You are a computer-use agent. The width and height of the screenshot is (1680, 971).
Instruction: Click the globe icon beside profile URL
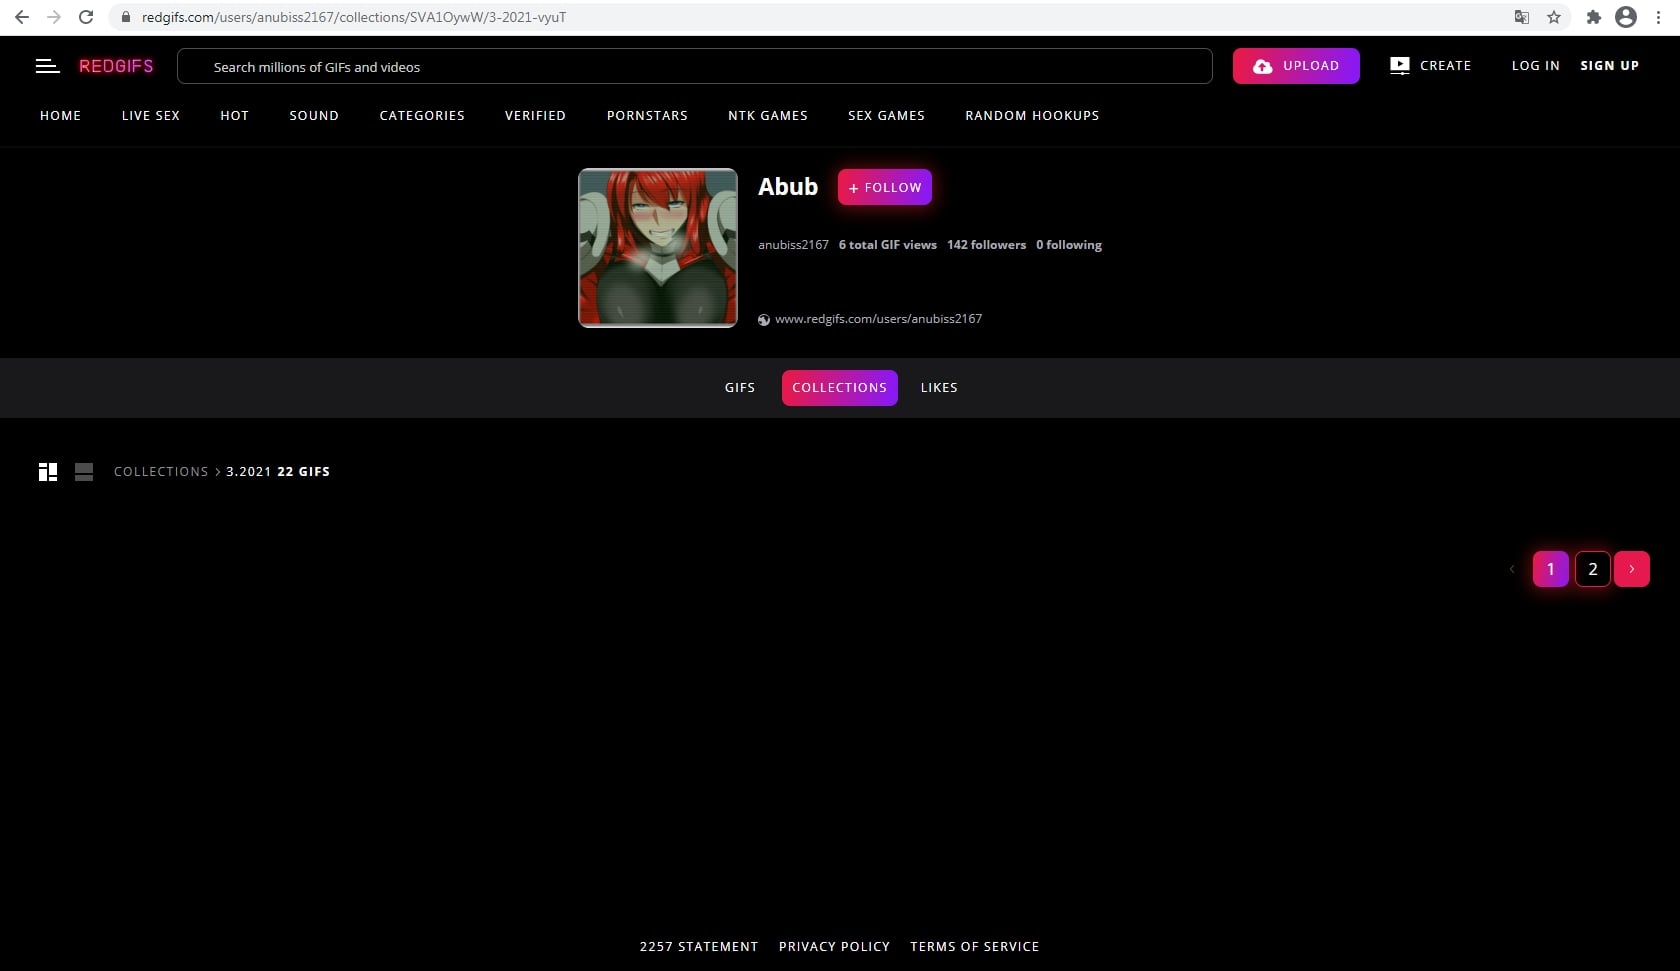(x=764, y=320)
